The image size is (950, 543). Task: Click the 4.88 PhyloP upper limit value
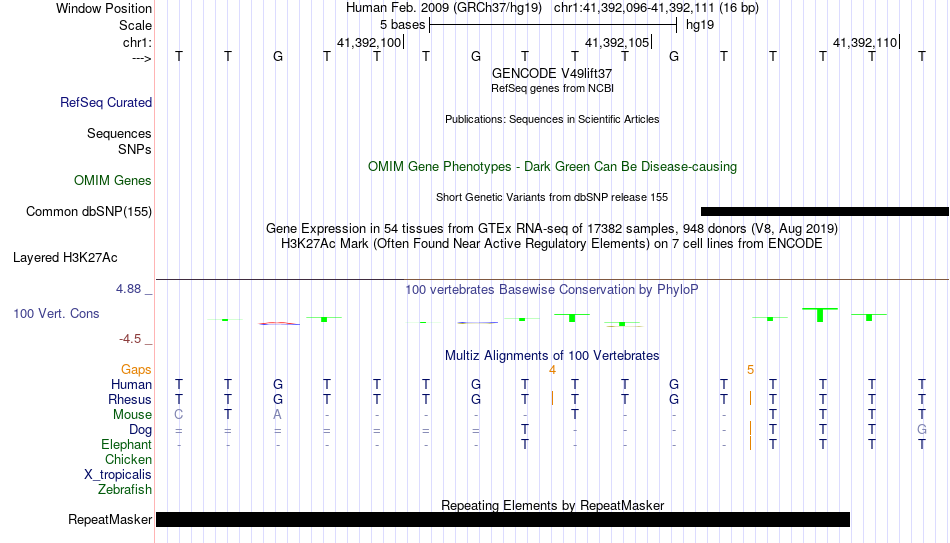(x=128, y=289)
